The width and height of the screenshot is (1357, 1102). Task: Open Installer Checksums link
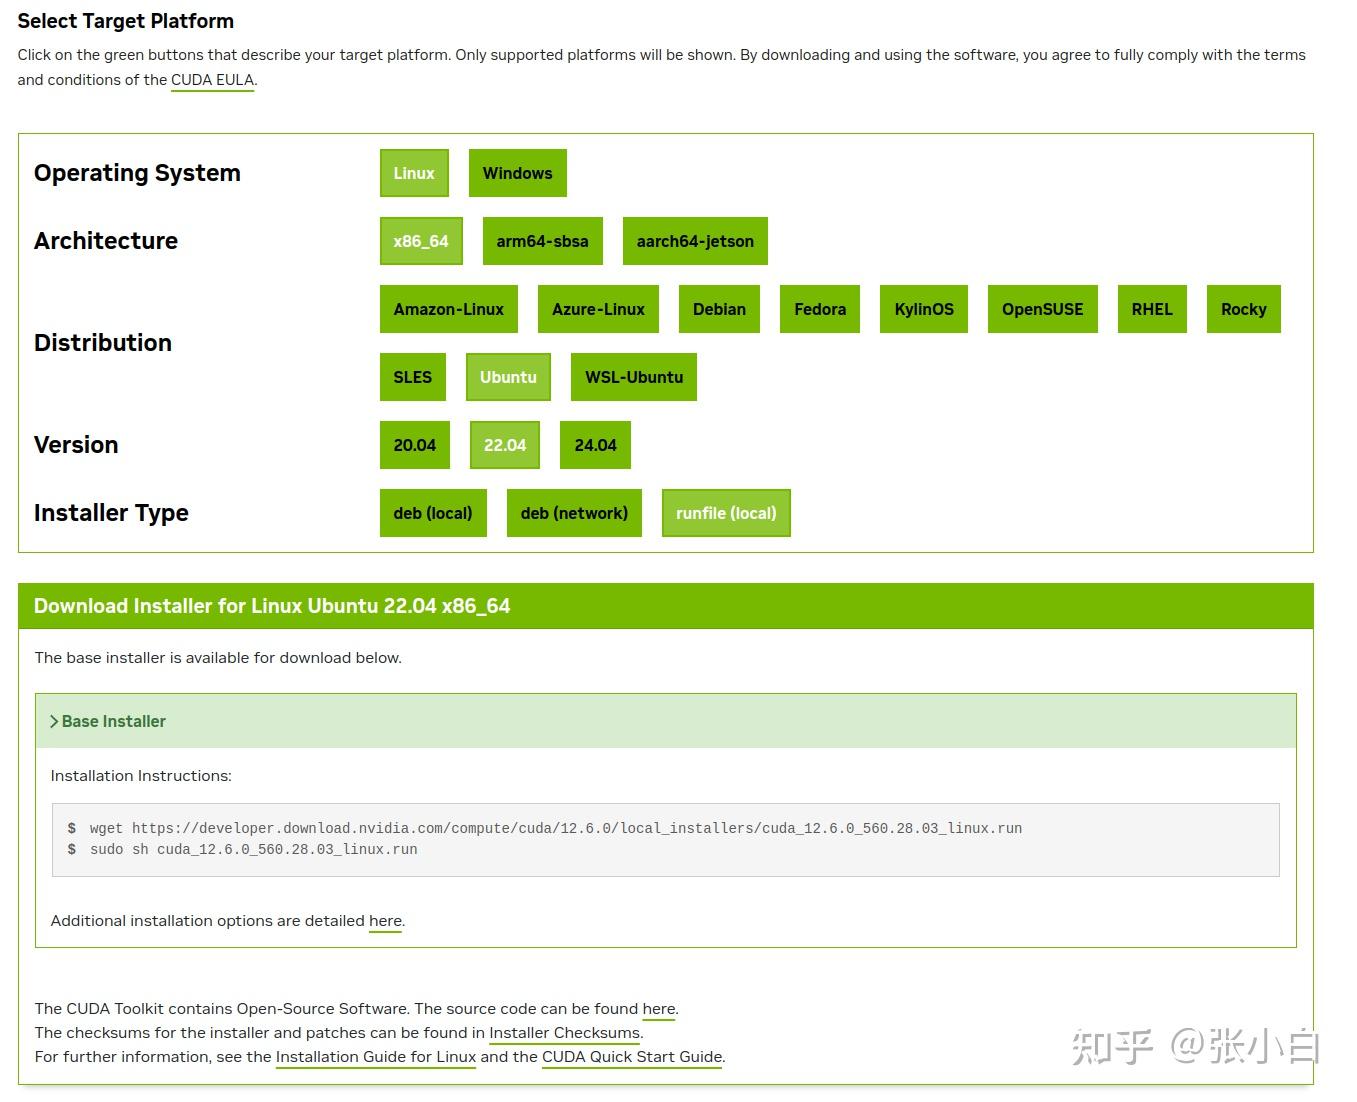pos(564,1033)
